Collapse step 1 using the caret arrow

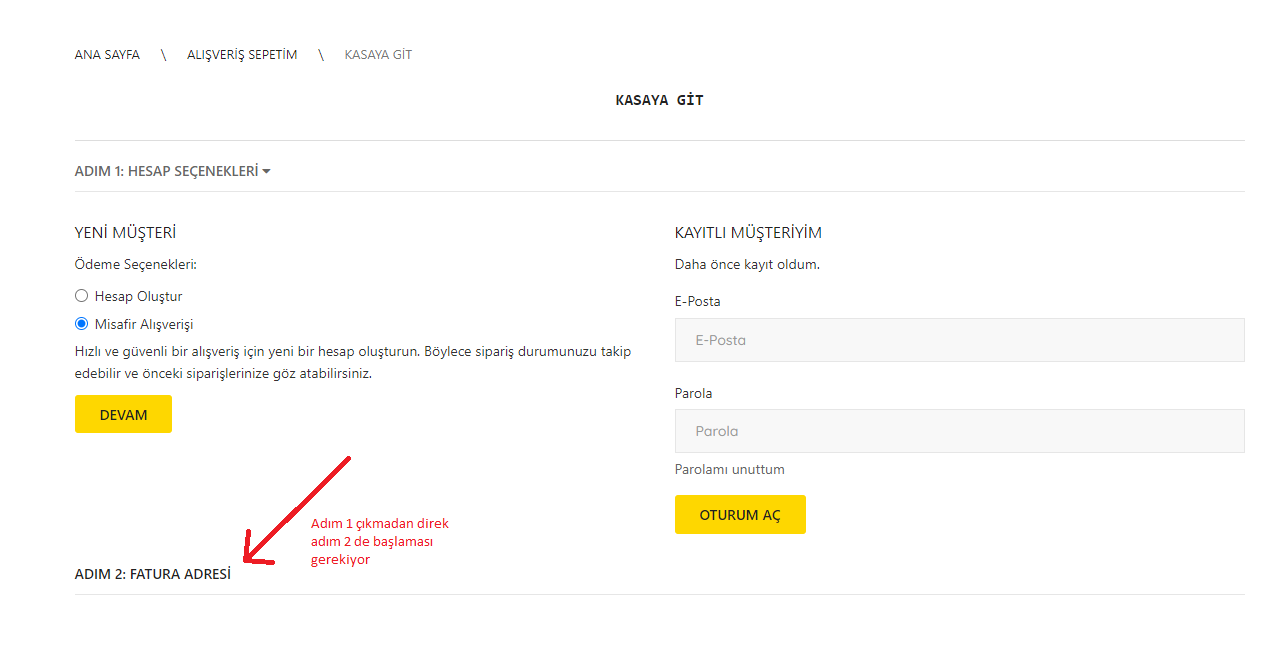(266, 172)
